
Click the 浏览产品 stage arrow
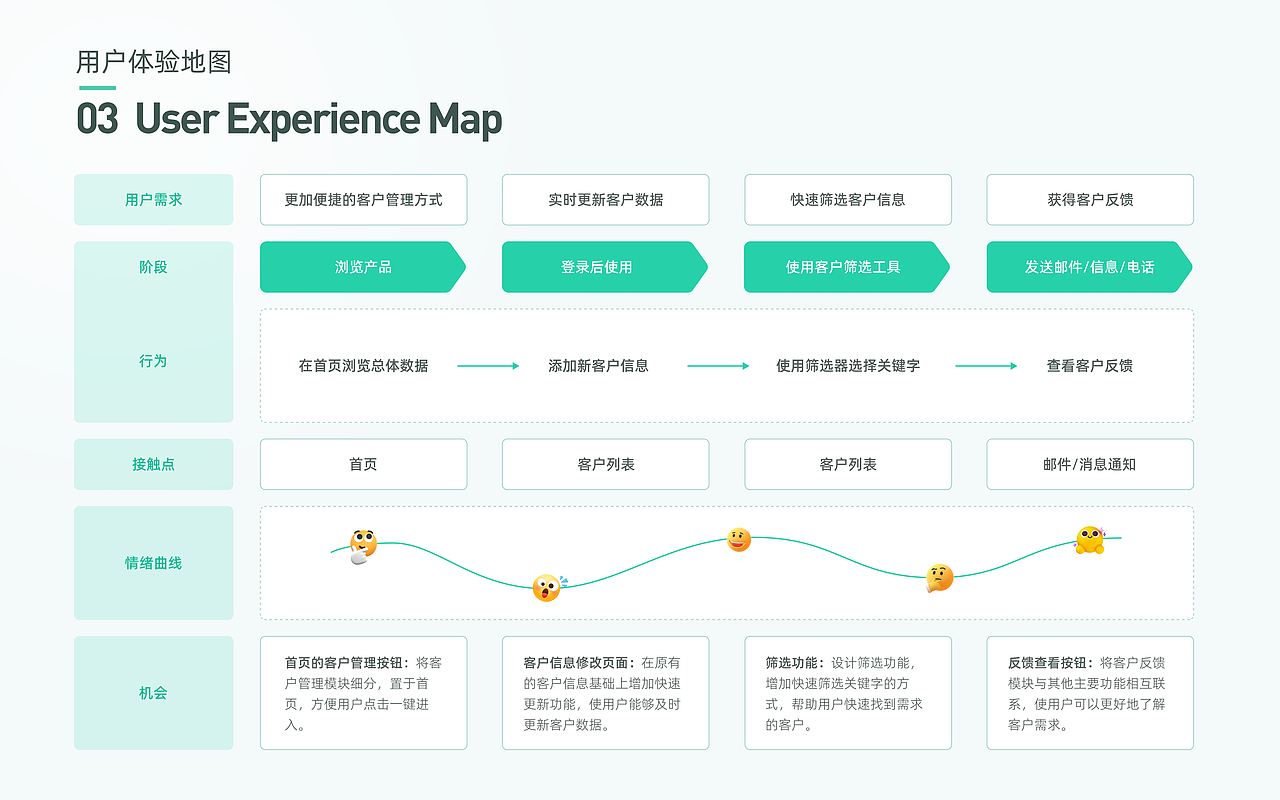coord(363,267)
